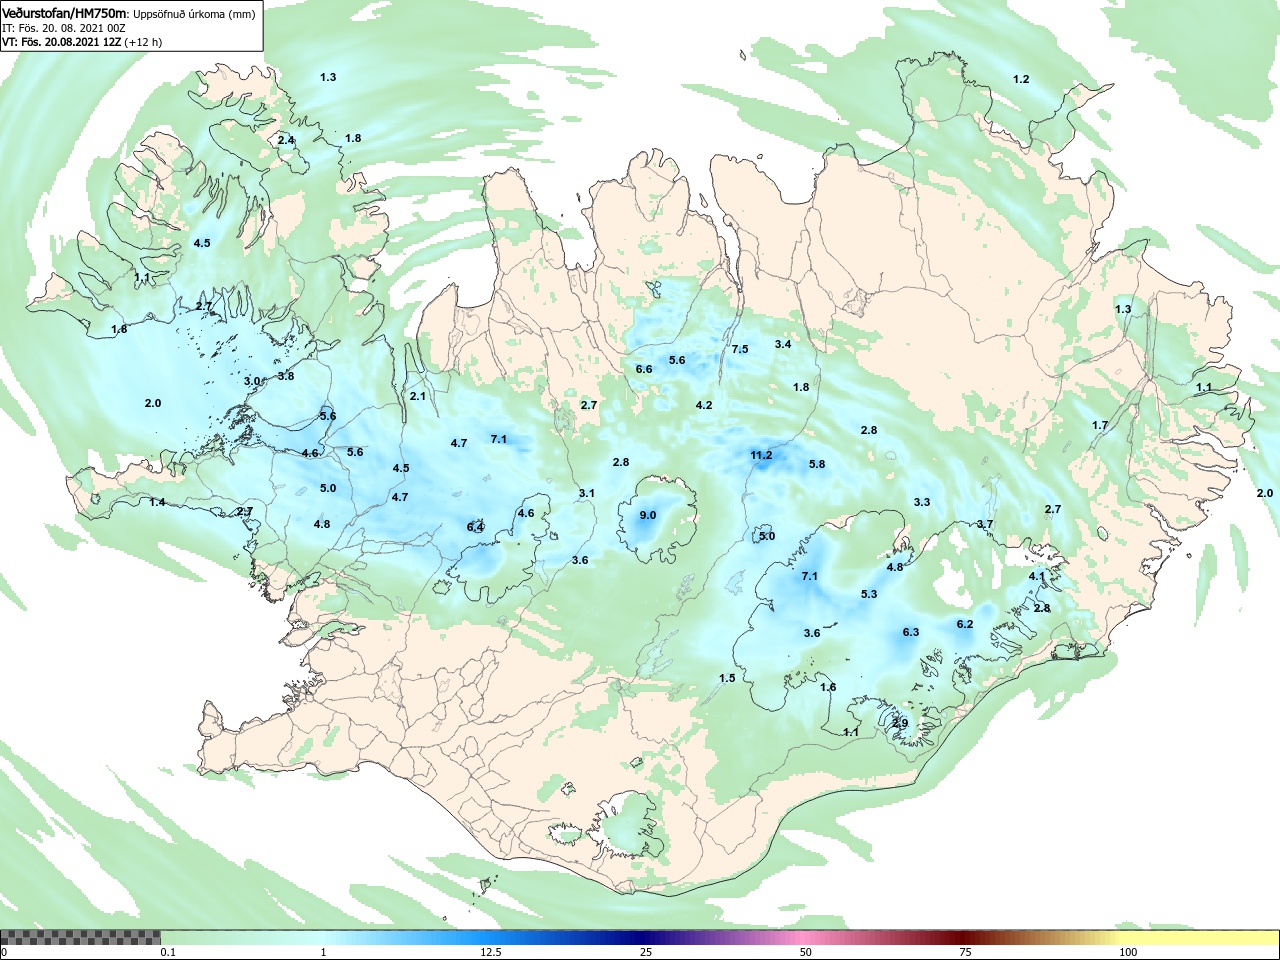The image size is (1280, 960).
Task: Select the 1.7 precipitation label
Action: (1100, 425)
